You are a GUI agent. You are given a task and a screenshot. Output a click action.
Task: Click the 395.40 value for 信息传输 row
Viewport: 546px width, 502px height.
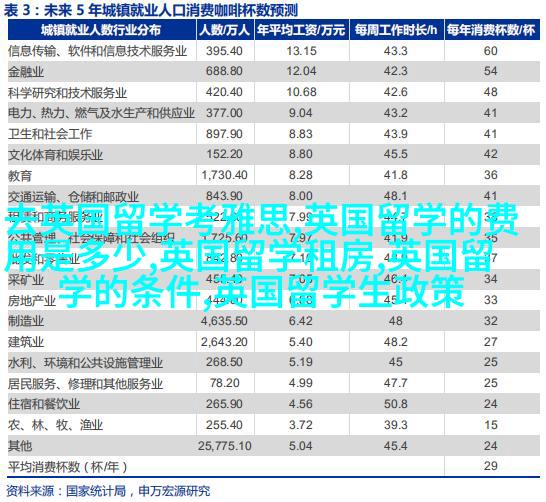(224, 51)
